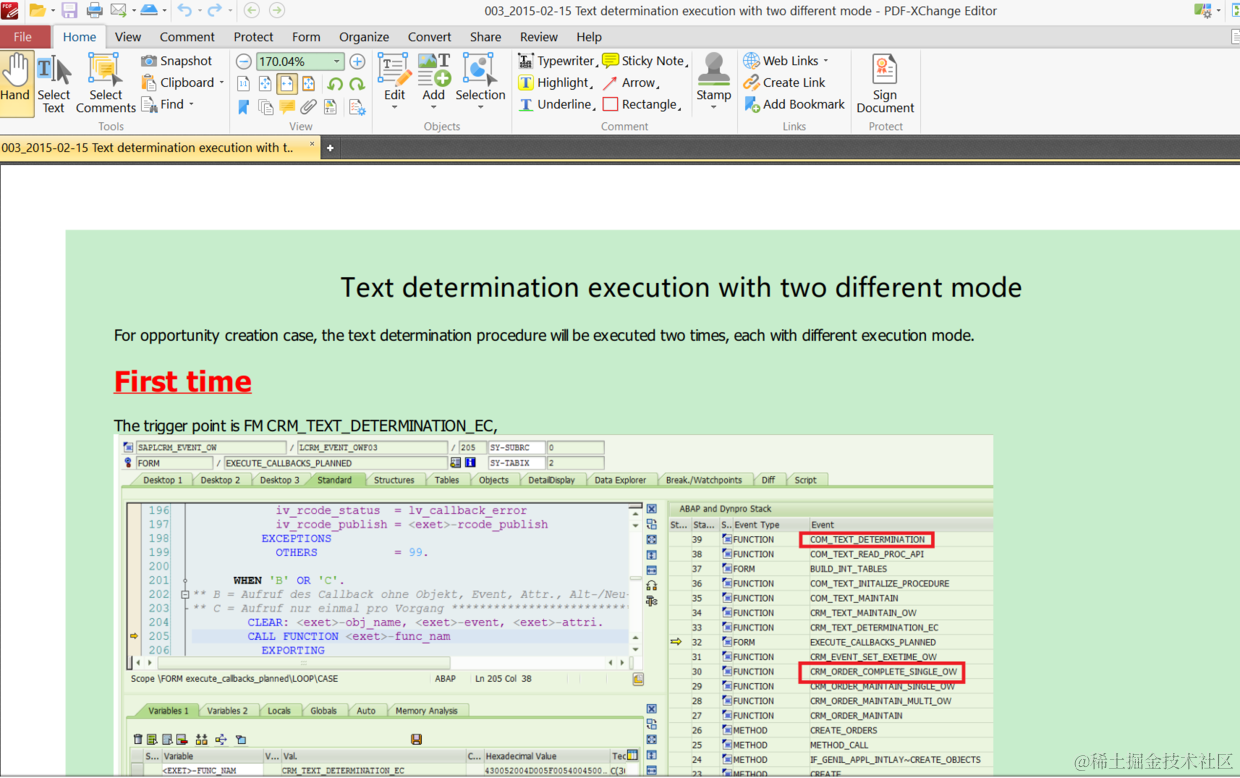The image size is (1240, 778).
Task: Open the zoom level 170.04% combo box
Action: pyautogui.click(x=300, y=62)
